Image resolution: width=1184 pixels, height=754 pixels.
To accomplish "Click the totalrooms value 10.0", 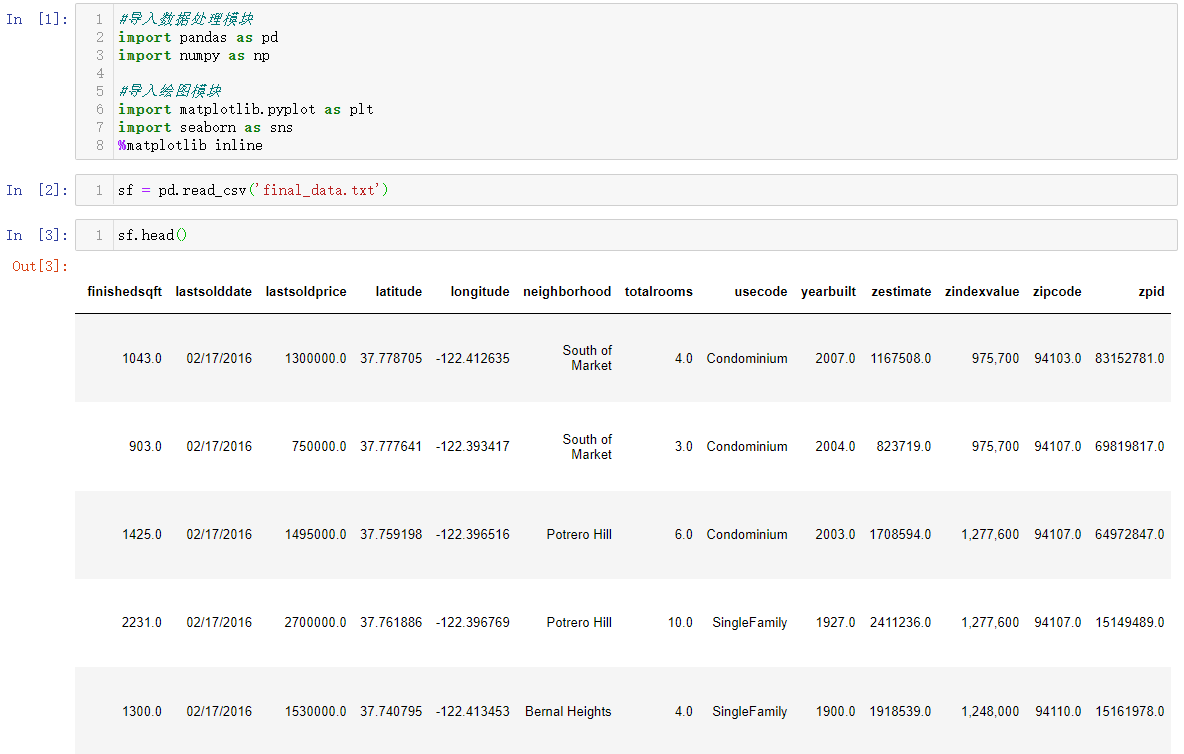I will 680,623.
